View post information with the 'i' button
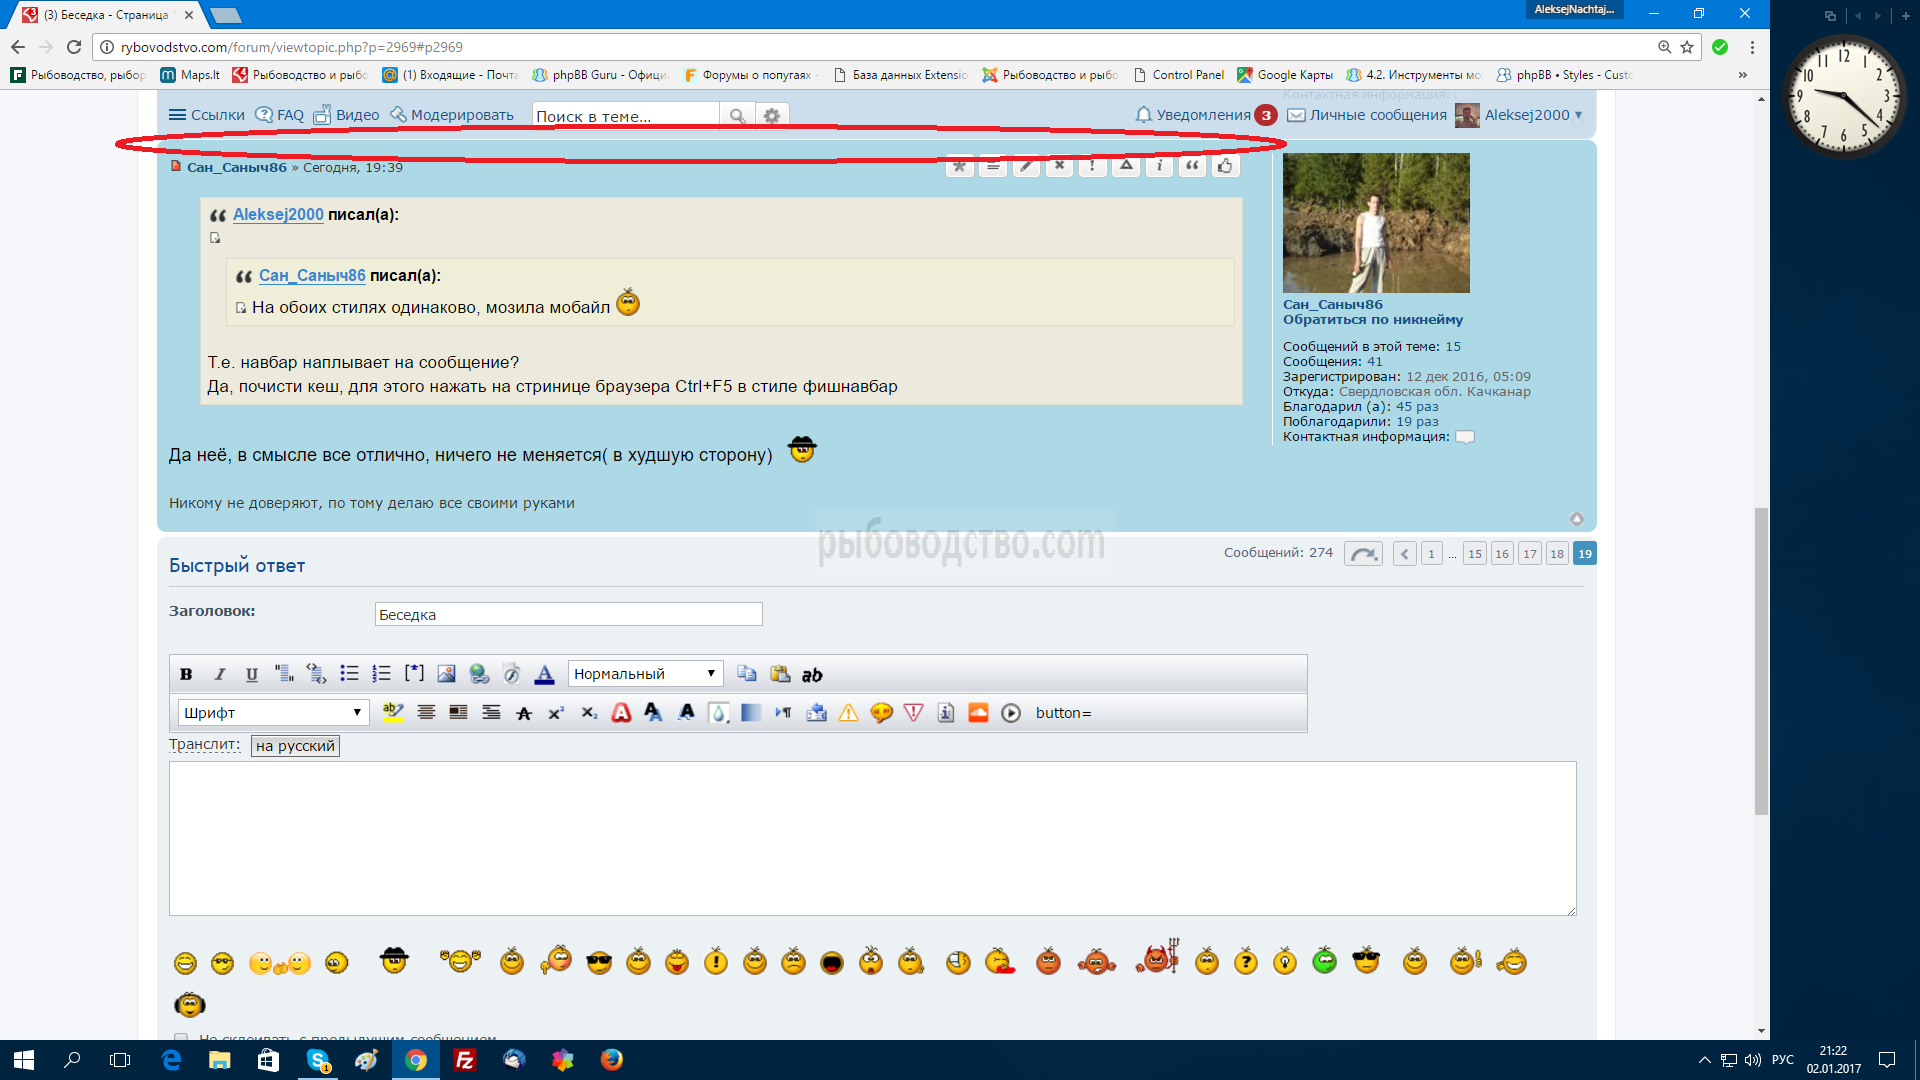Image resolution: width=1920 pixels, height=1080 pixels. pos(1159,166)
